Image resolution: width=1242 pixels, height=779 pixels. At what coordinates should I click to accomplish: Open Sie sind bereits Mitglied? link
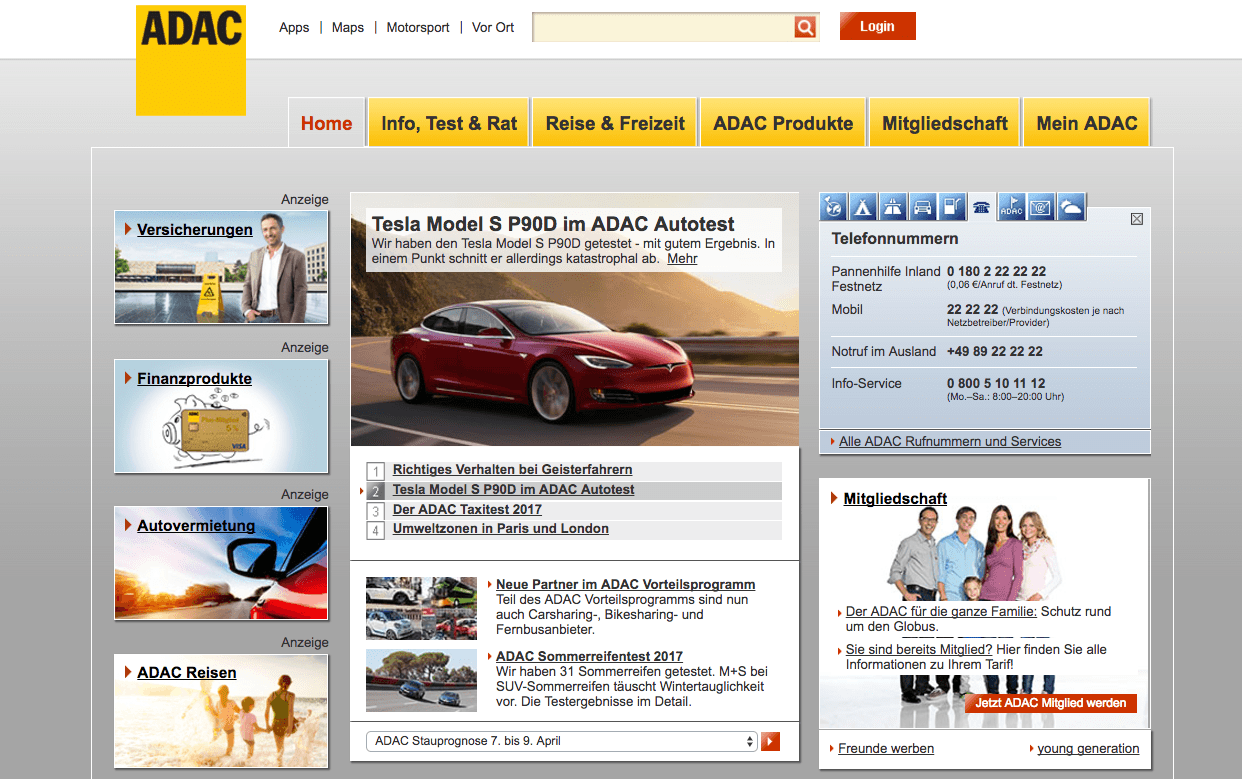pos(919,649)
